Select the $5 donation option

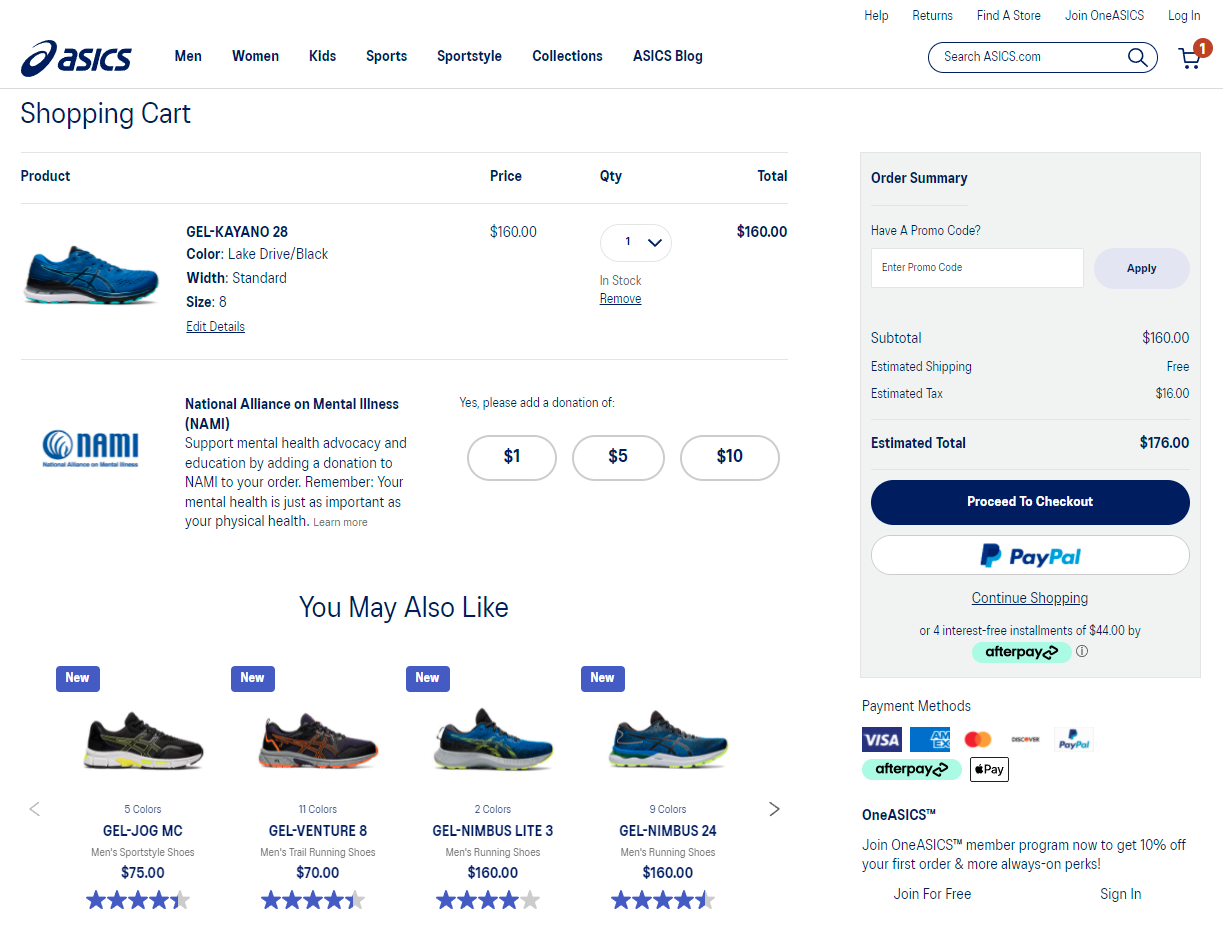618,457
